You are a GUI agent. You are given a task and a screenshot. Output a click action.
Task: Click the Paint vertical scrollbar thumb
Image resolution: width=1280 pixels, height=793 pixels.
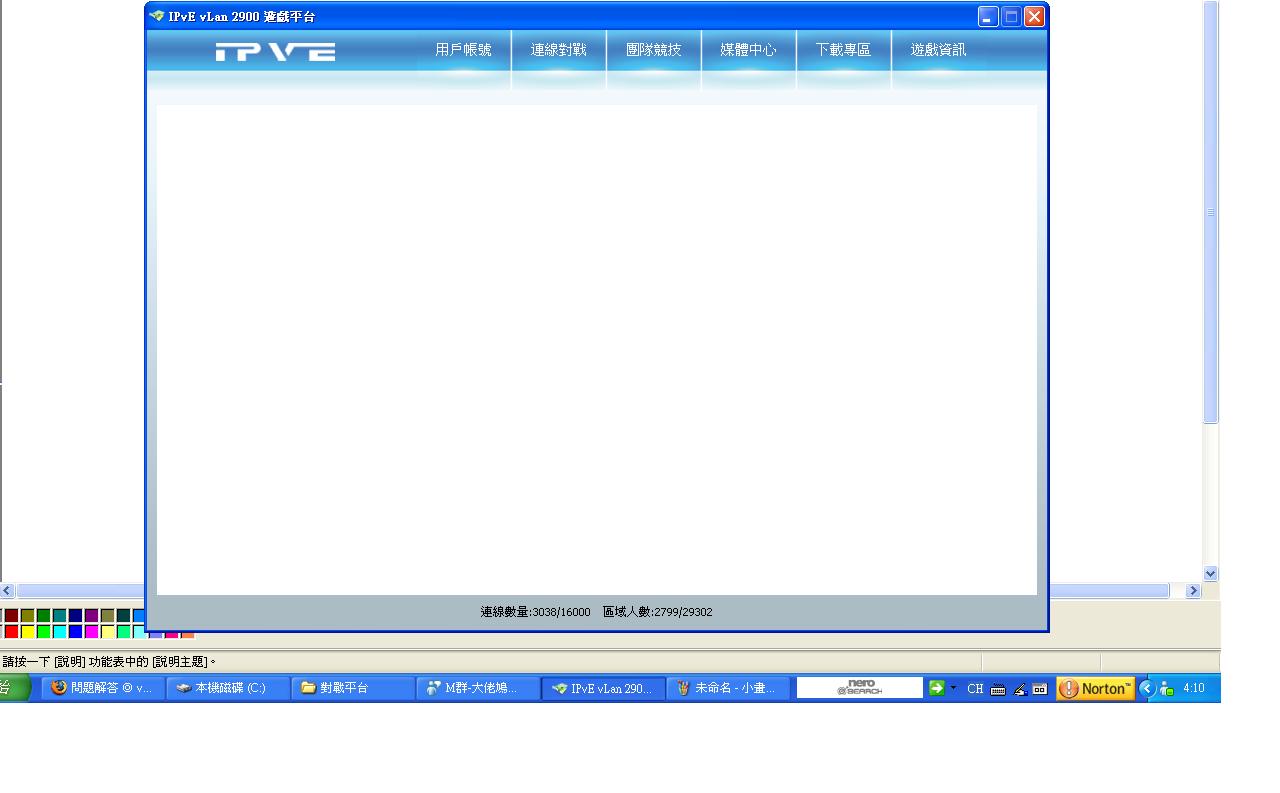click(x=1211, y=212)
